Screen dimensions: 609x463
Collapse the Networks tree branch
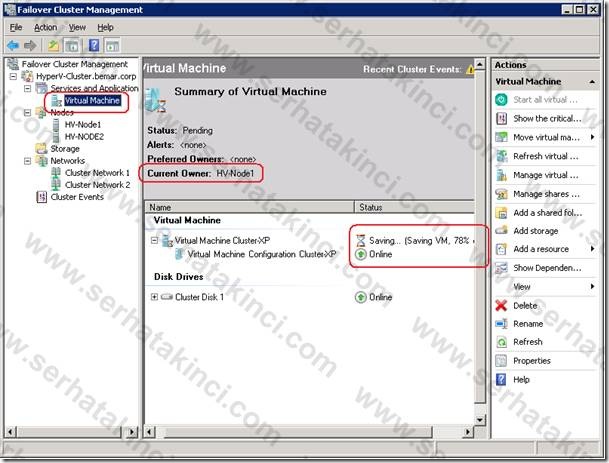28,160
